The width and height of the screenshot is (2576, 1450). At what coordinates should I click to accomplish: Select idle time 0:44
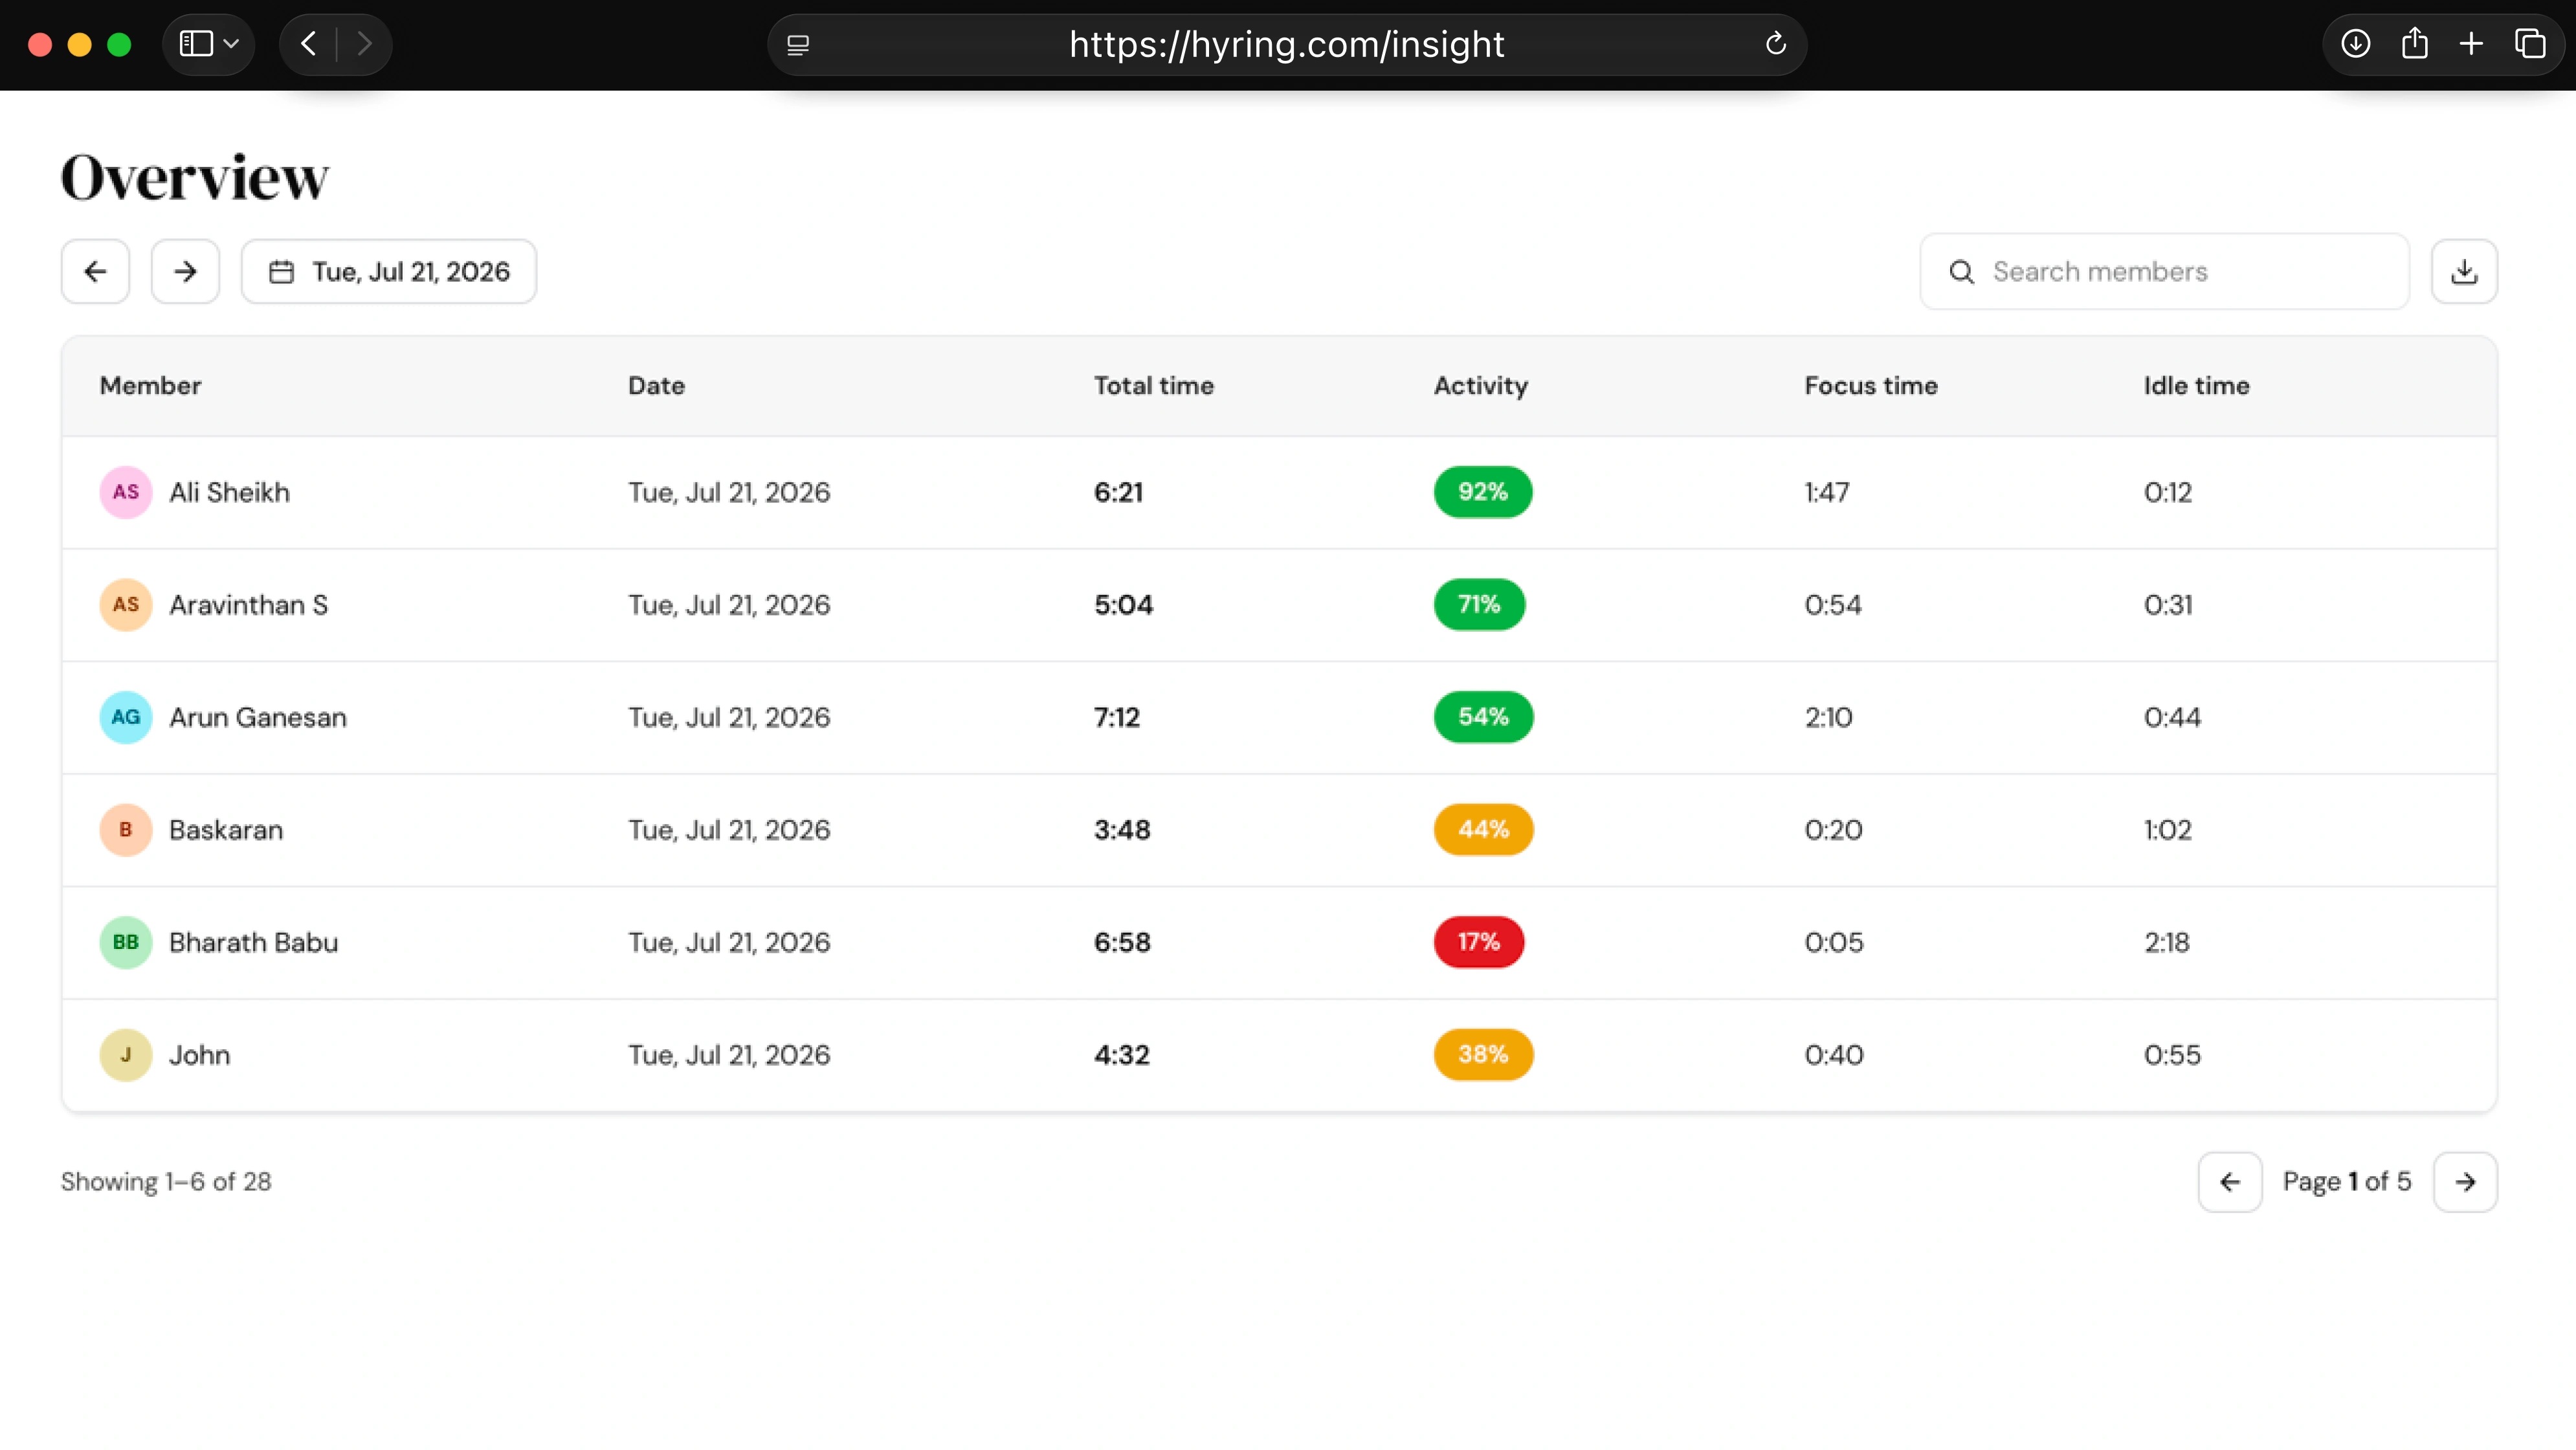tap(2172, 717)
